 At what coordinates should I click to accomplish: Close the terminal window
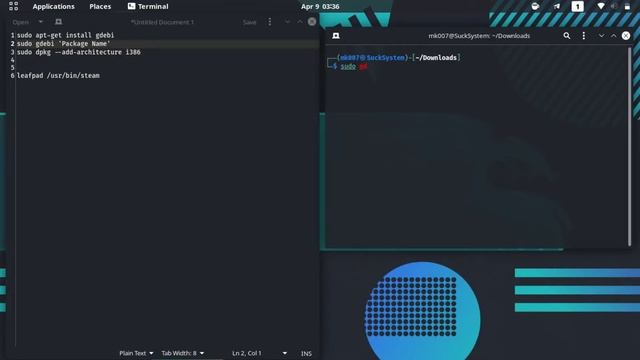pyautogui.click(x=626, y=36)
